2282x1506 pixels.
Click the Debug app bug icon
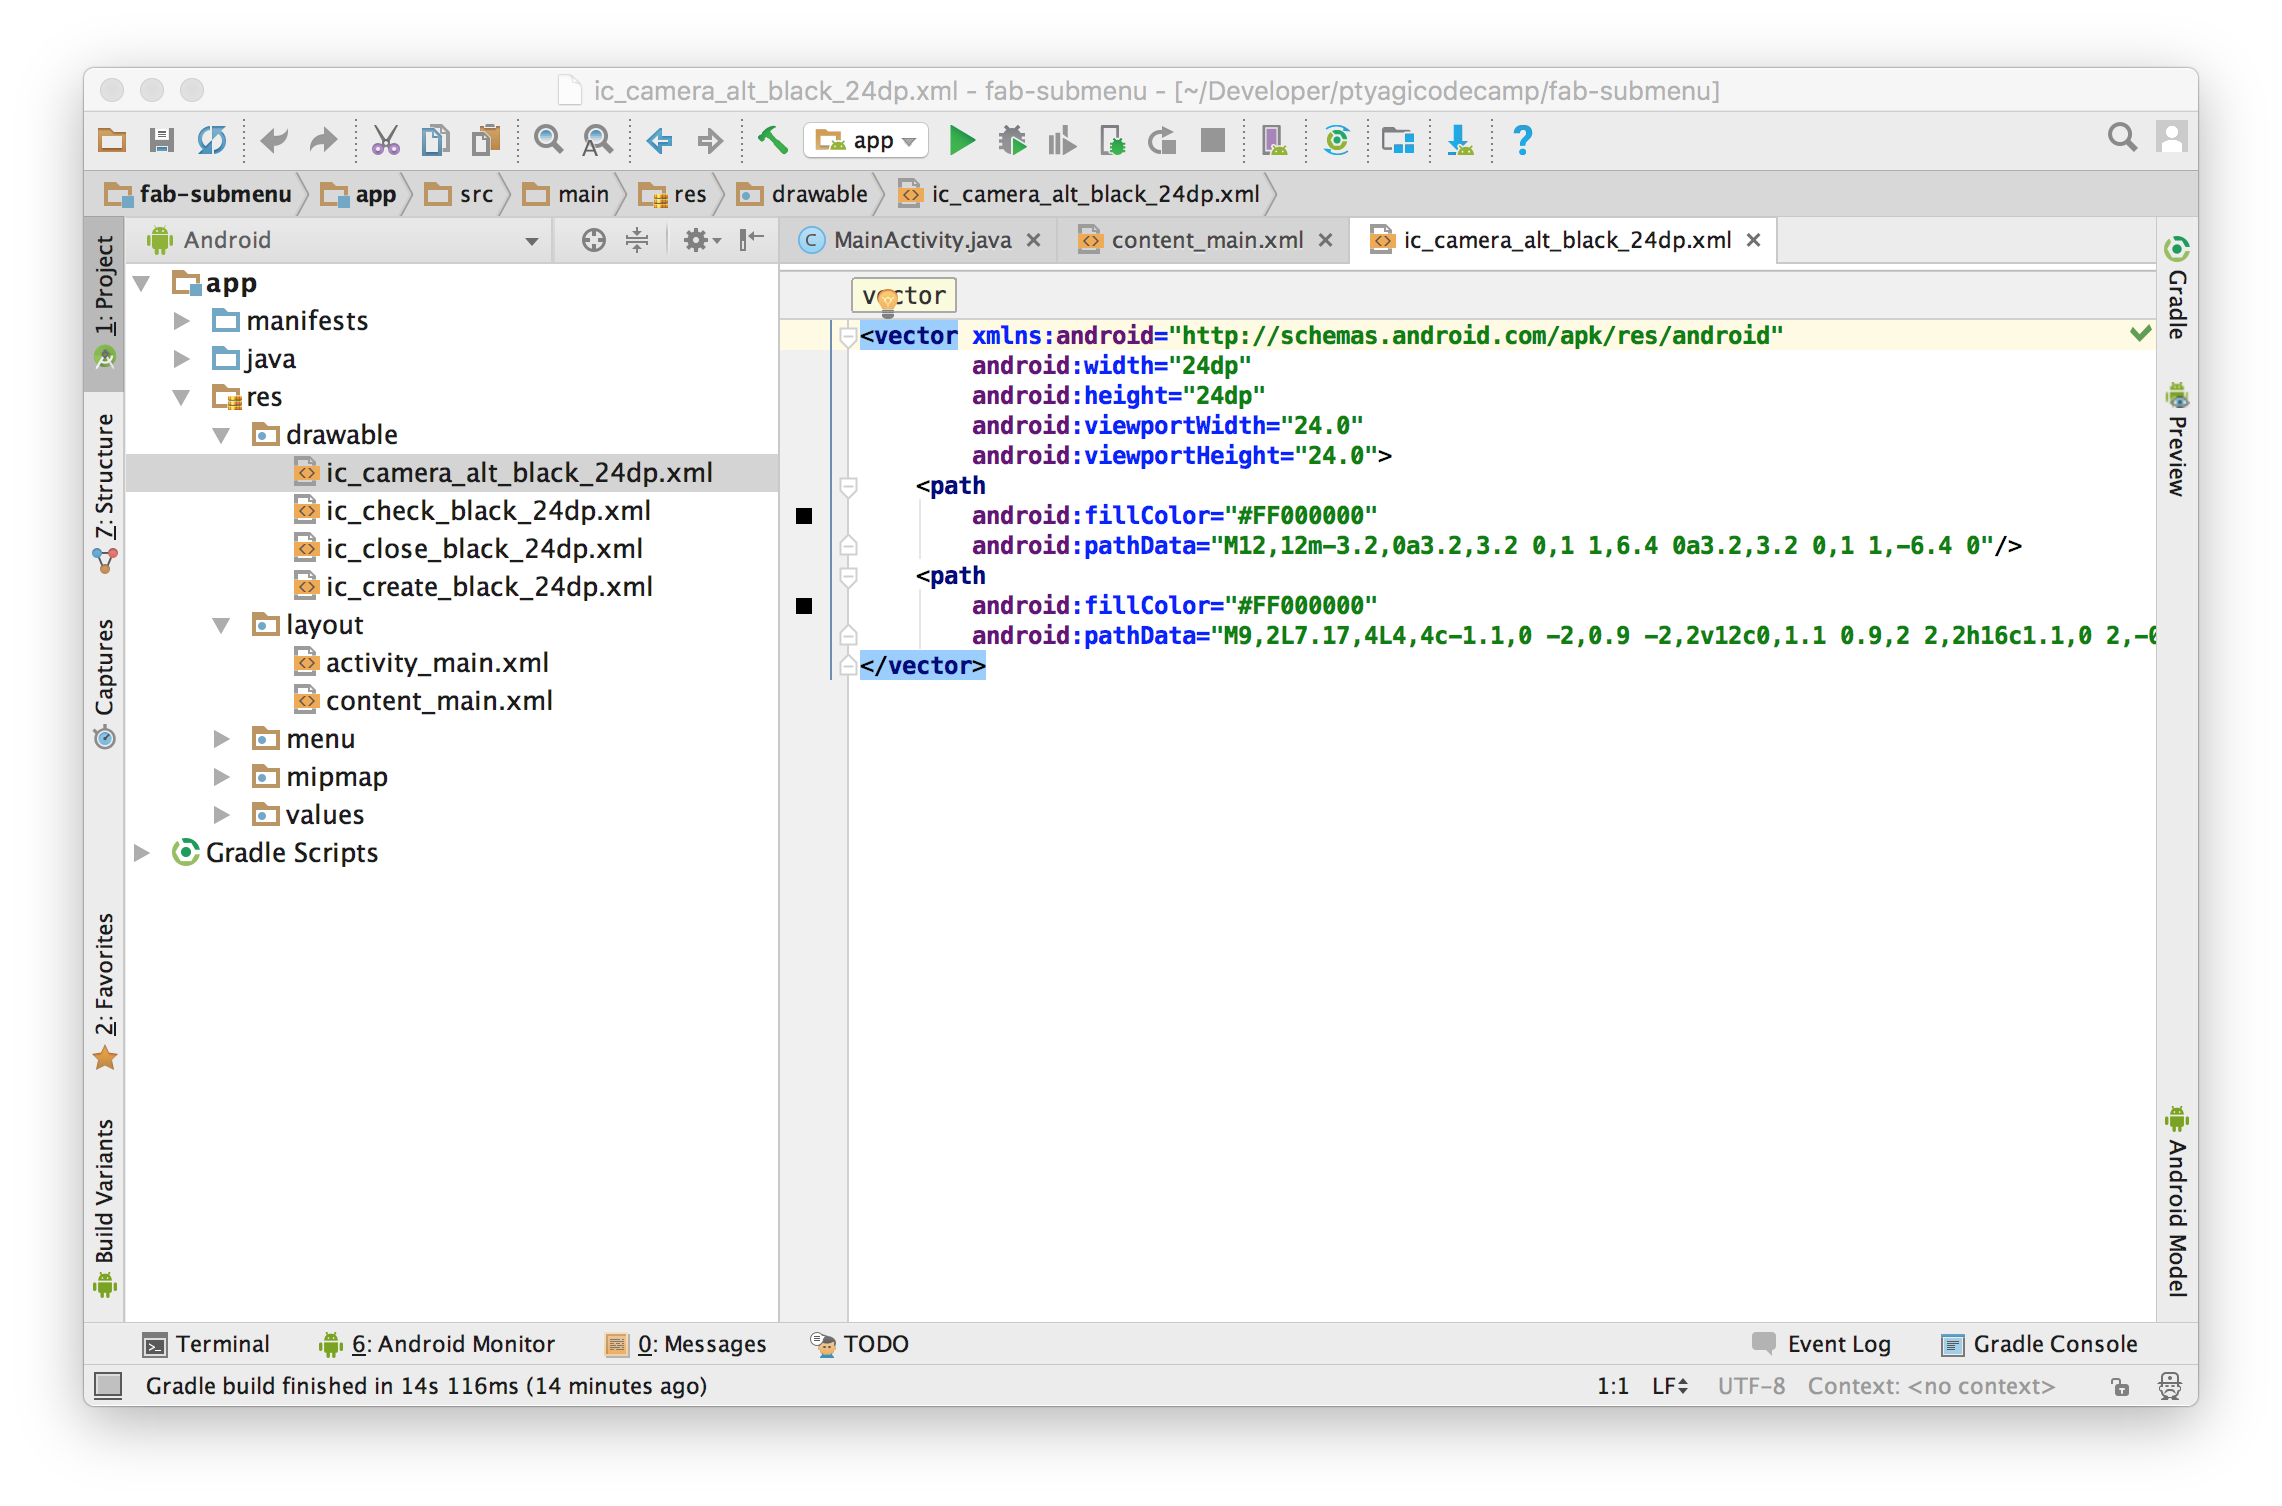(1012, 141)
